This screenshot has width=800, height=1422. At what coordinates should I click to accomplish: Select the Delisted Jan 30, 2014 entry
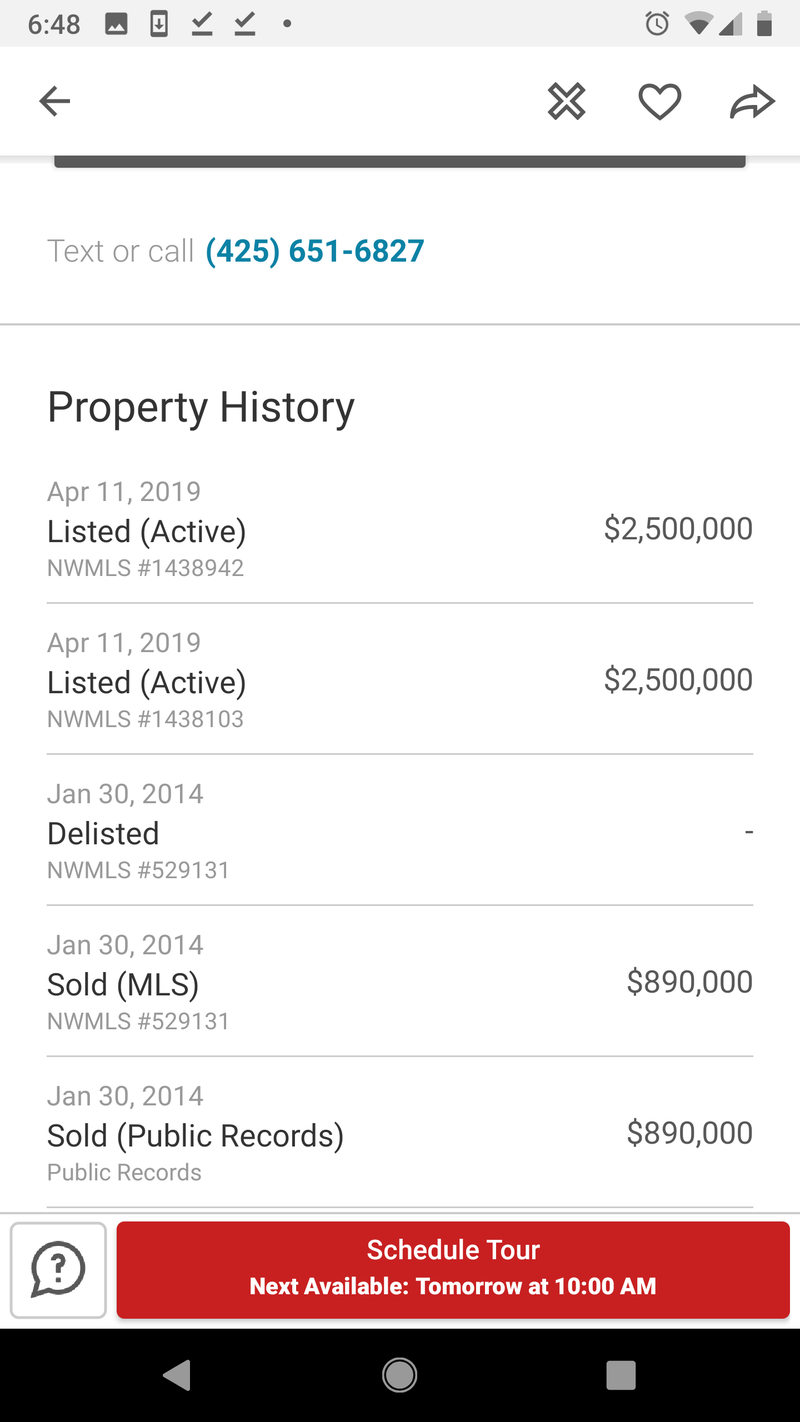400,831
